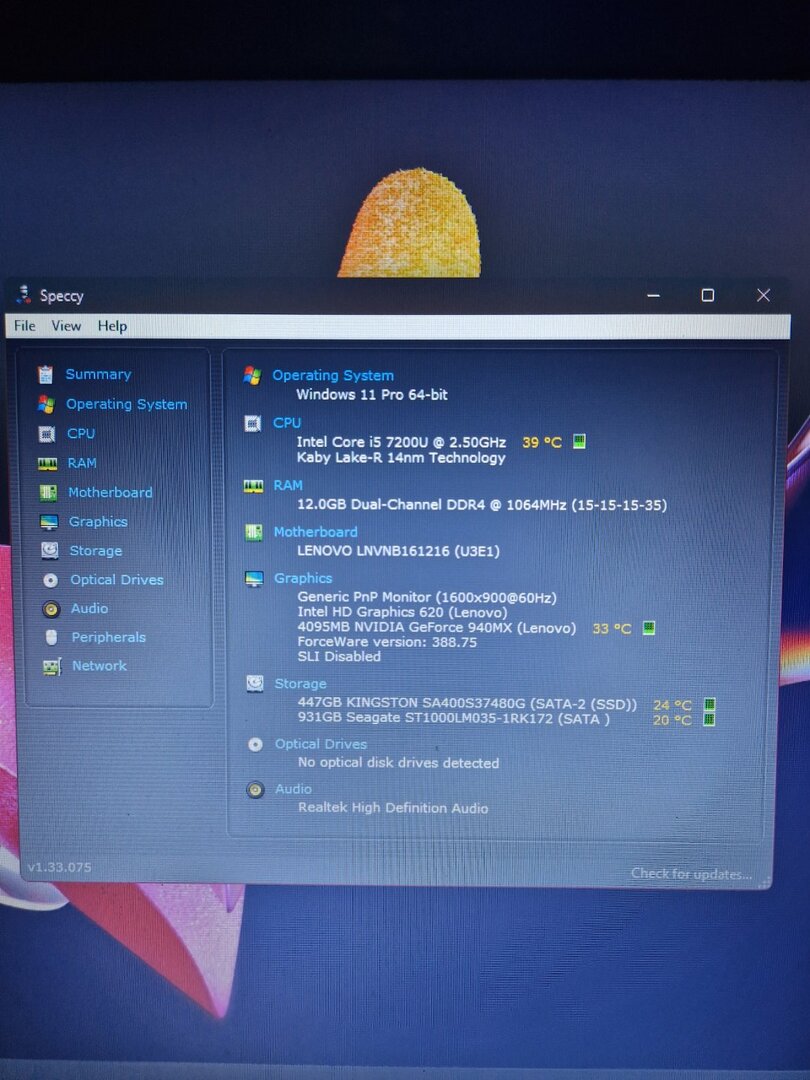Screen dimensions: 810x1080
Task: Click the Windows 11 Pro 64-bit text
Action: coord(372,395)
